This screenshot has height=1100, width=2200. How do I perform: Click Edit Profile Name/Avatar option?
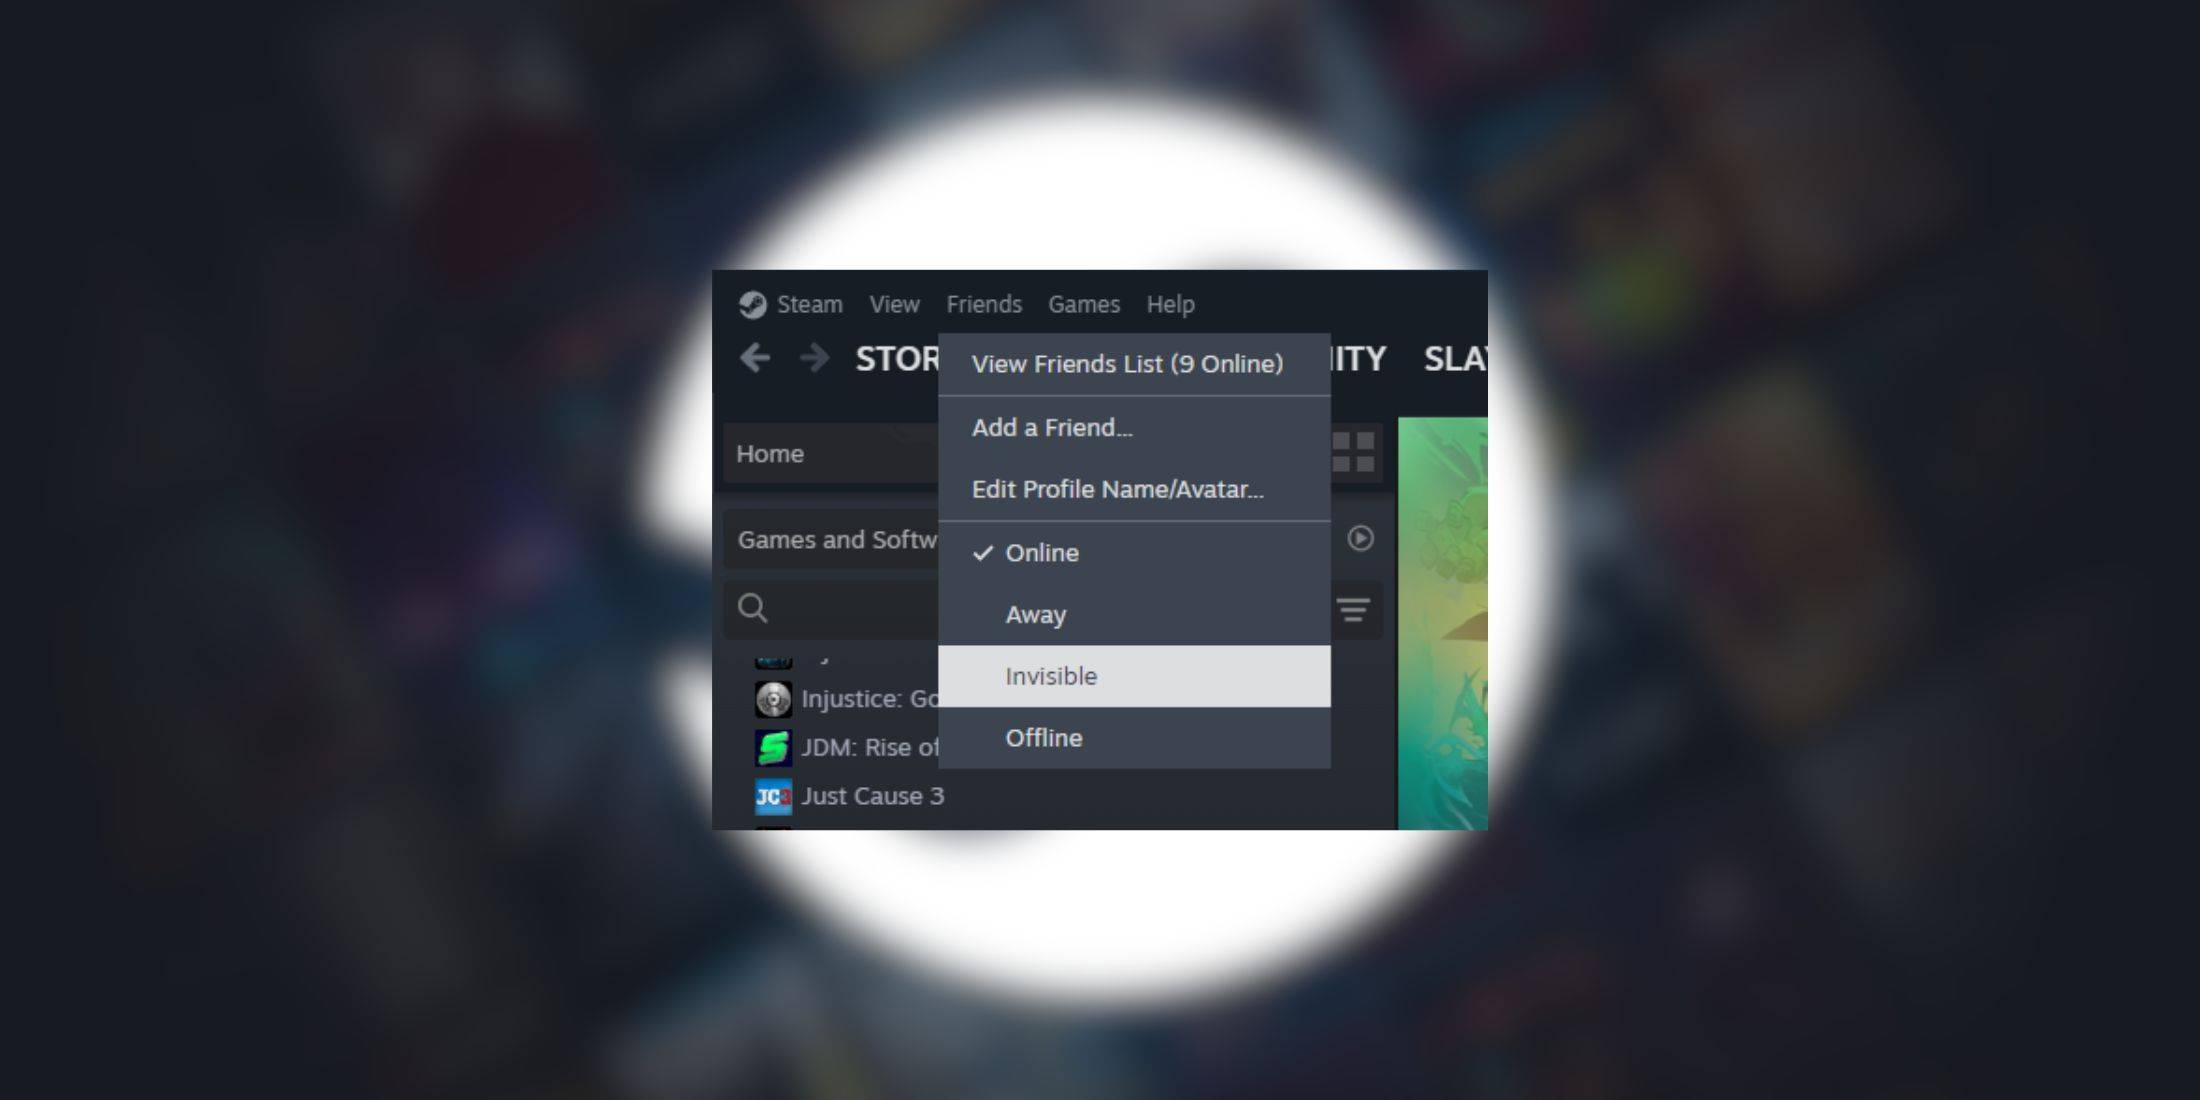tap(1118, 488)
